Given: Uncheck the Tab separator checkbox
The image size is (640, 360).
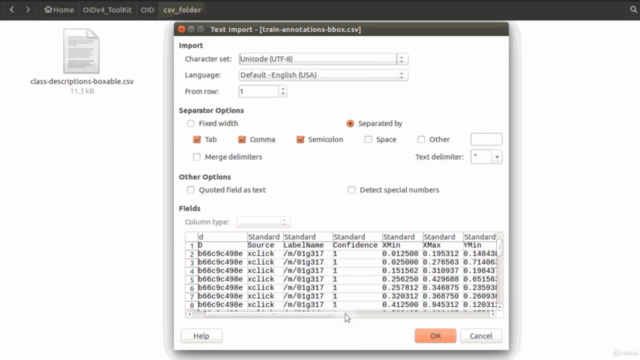Looking at the screenshot, I should pyautogui.click(x=197, y=140).
